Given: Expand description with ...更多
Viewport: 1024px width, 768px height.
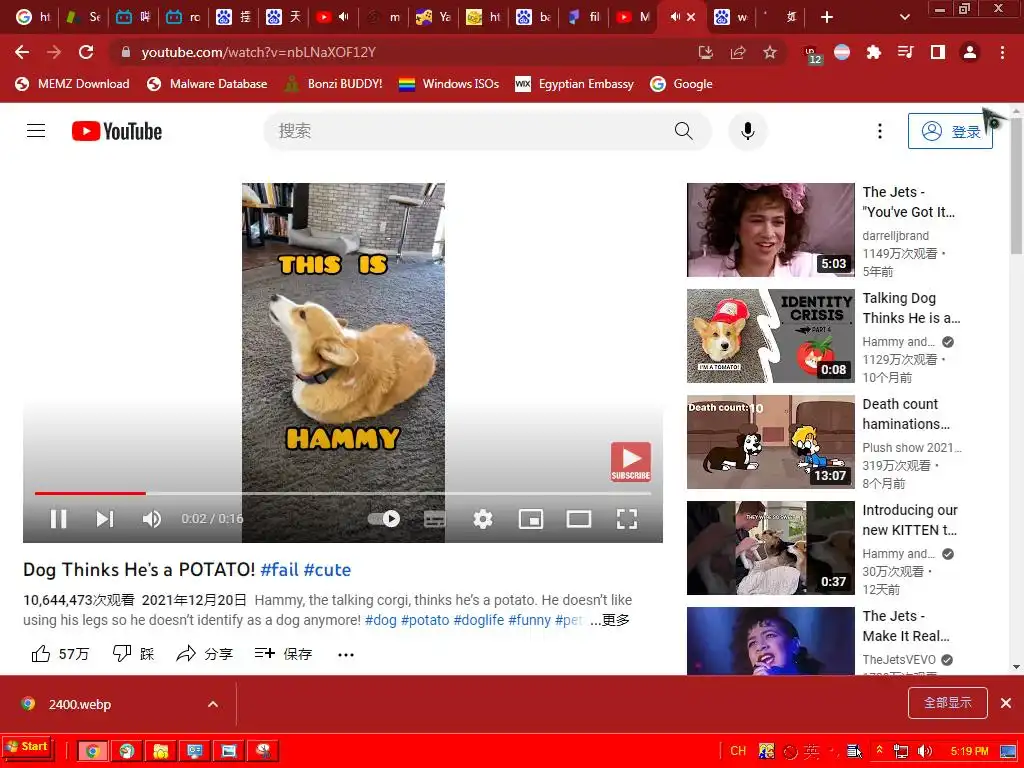Looking at the screenshot, I should tap(610, 620).
